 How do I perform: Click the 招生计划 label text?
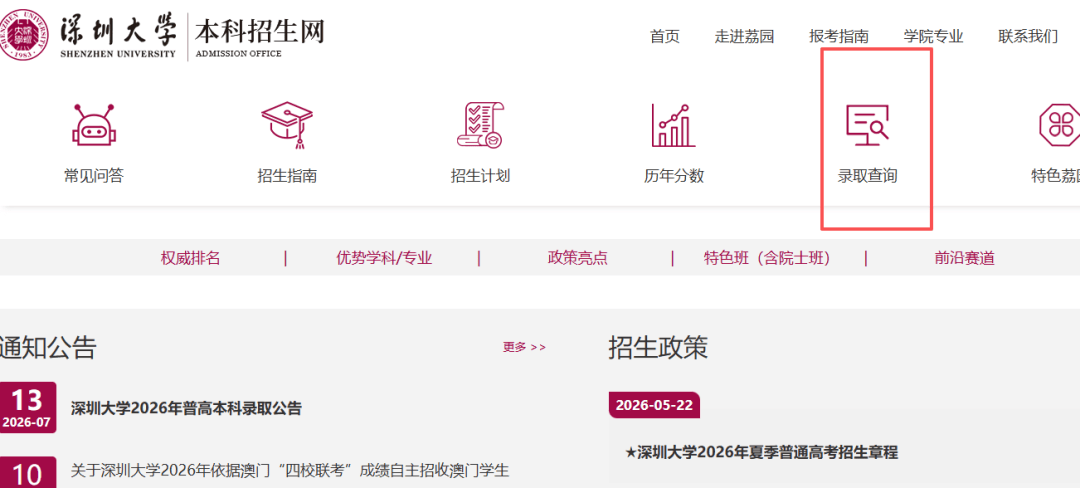(480, 176)
